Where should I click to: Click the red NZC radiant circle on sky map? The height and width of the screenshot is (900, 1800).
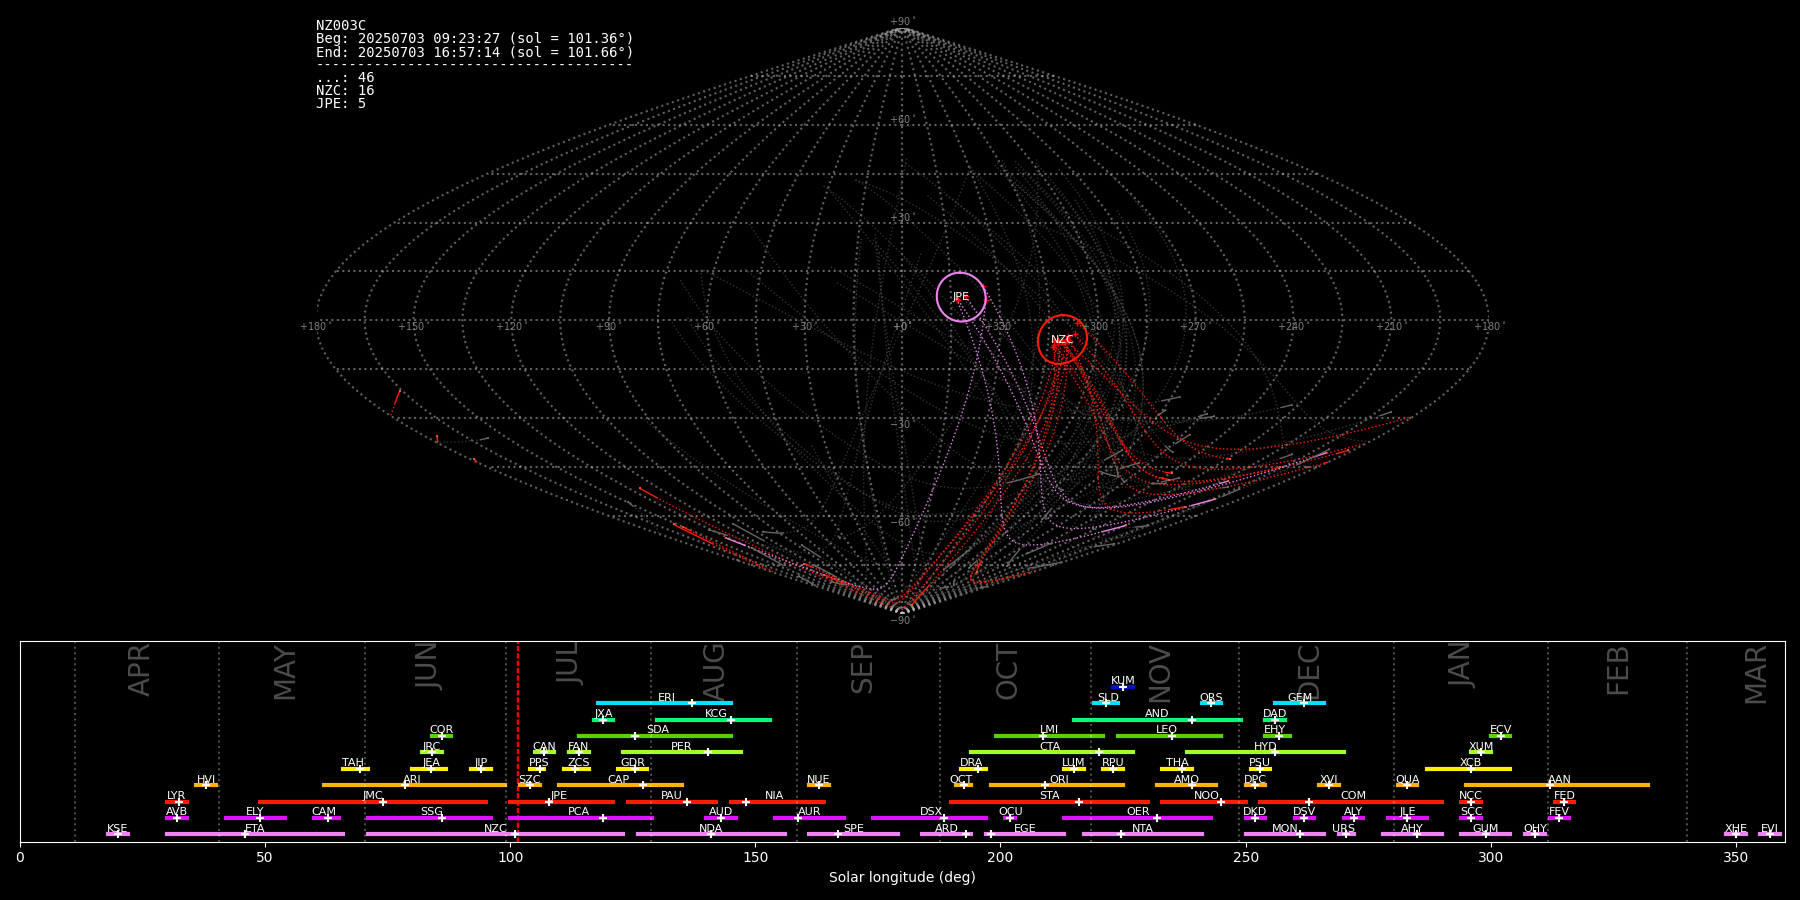(1062, 340)
